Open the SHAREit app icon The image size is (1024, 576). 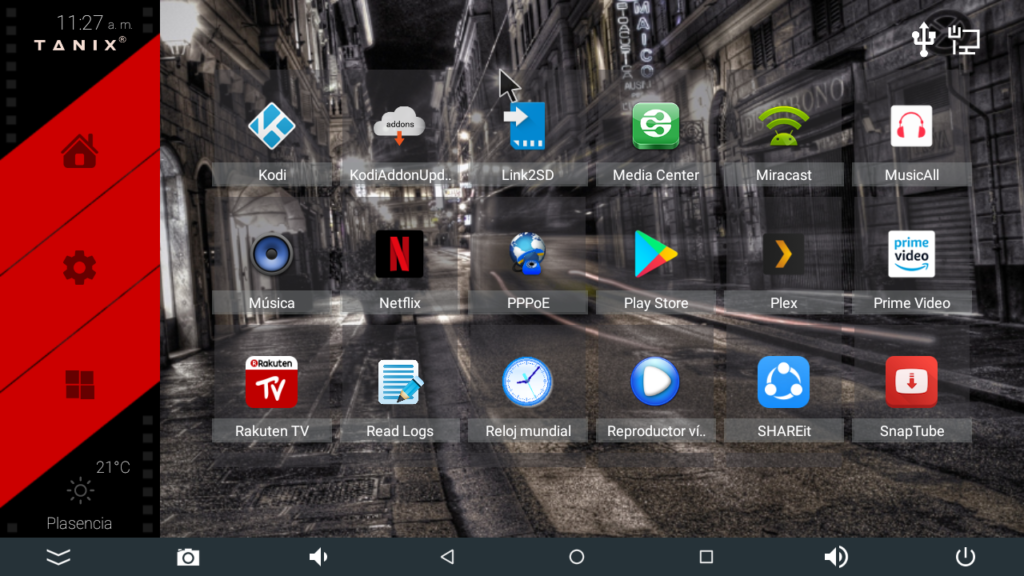tap(784, 382)
